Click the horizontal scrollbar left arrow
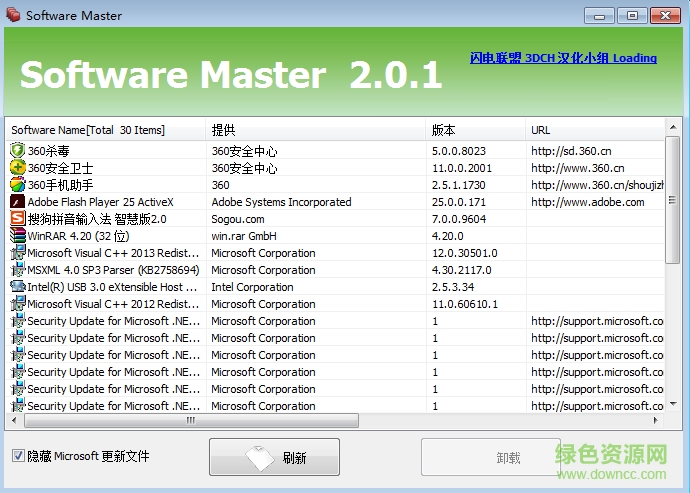 (14, 420)
